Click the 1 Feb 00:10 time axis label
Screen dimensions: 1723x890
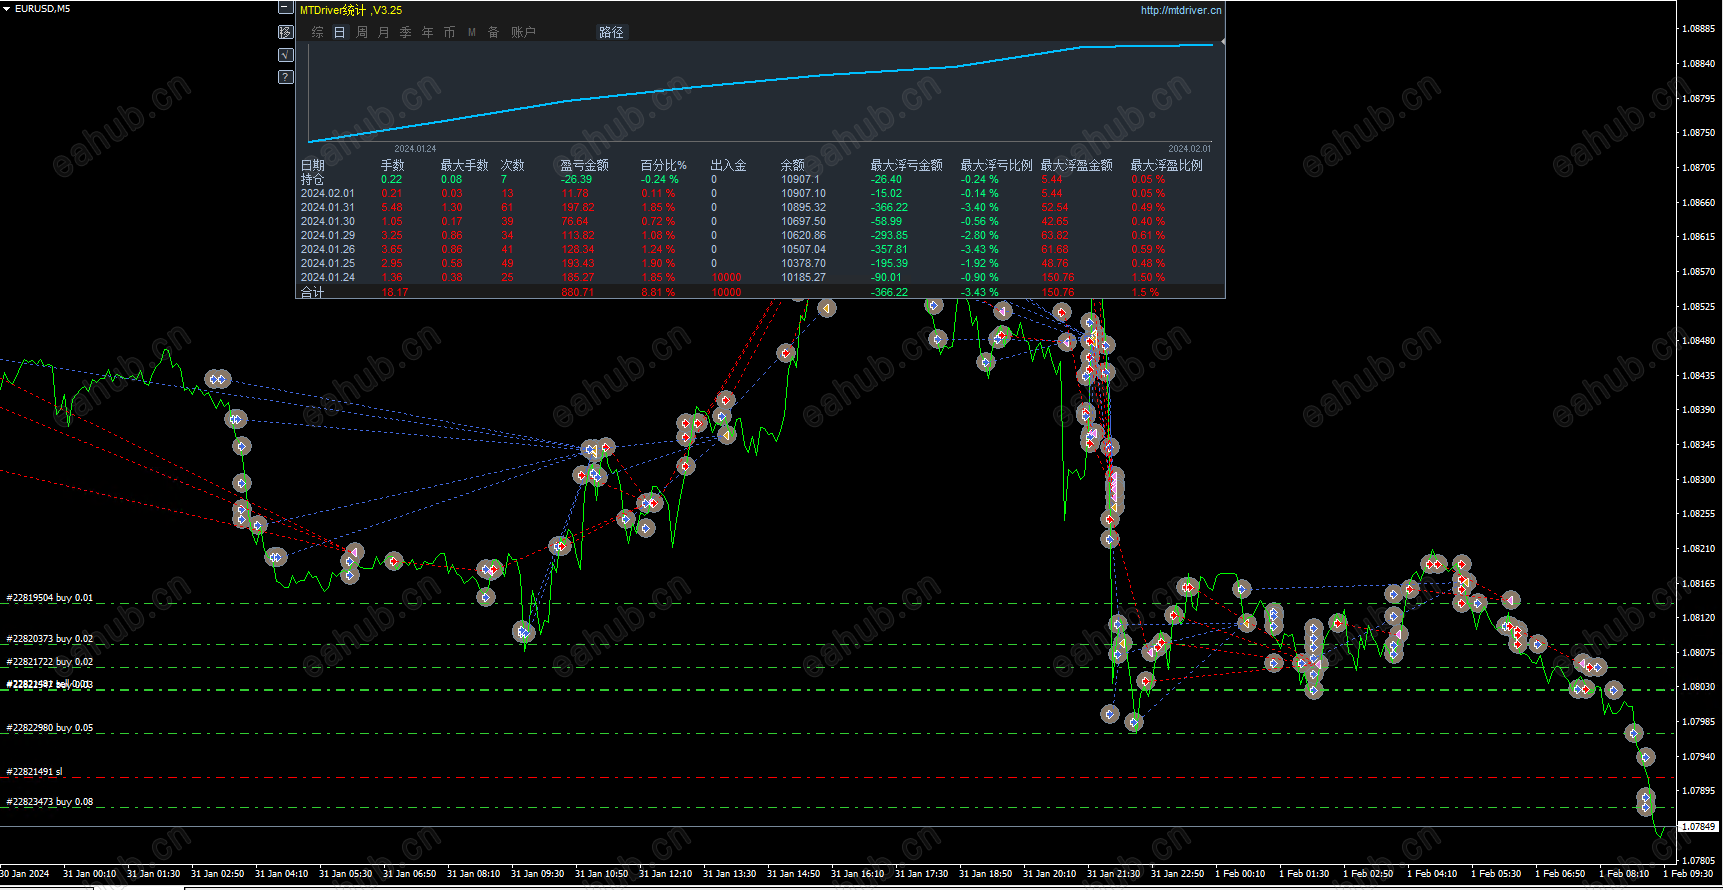pos(1240,874)
